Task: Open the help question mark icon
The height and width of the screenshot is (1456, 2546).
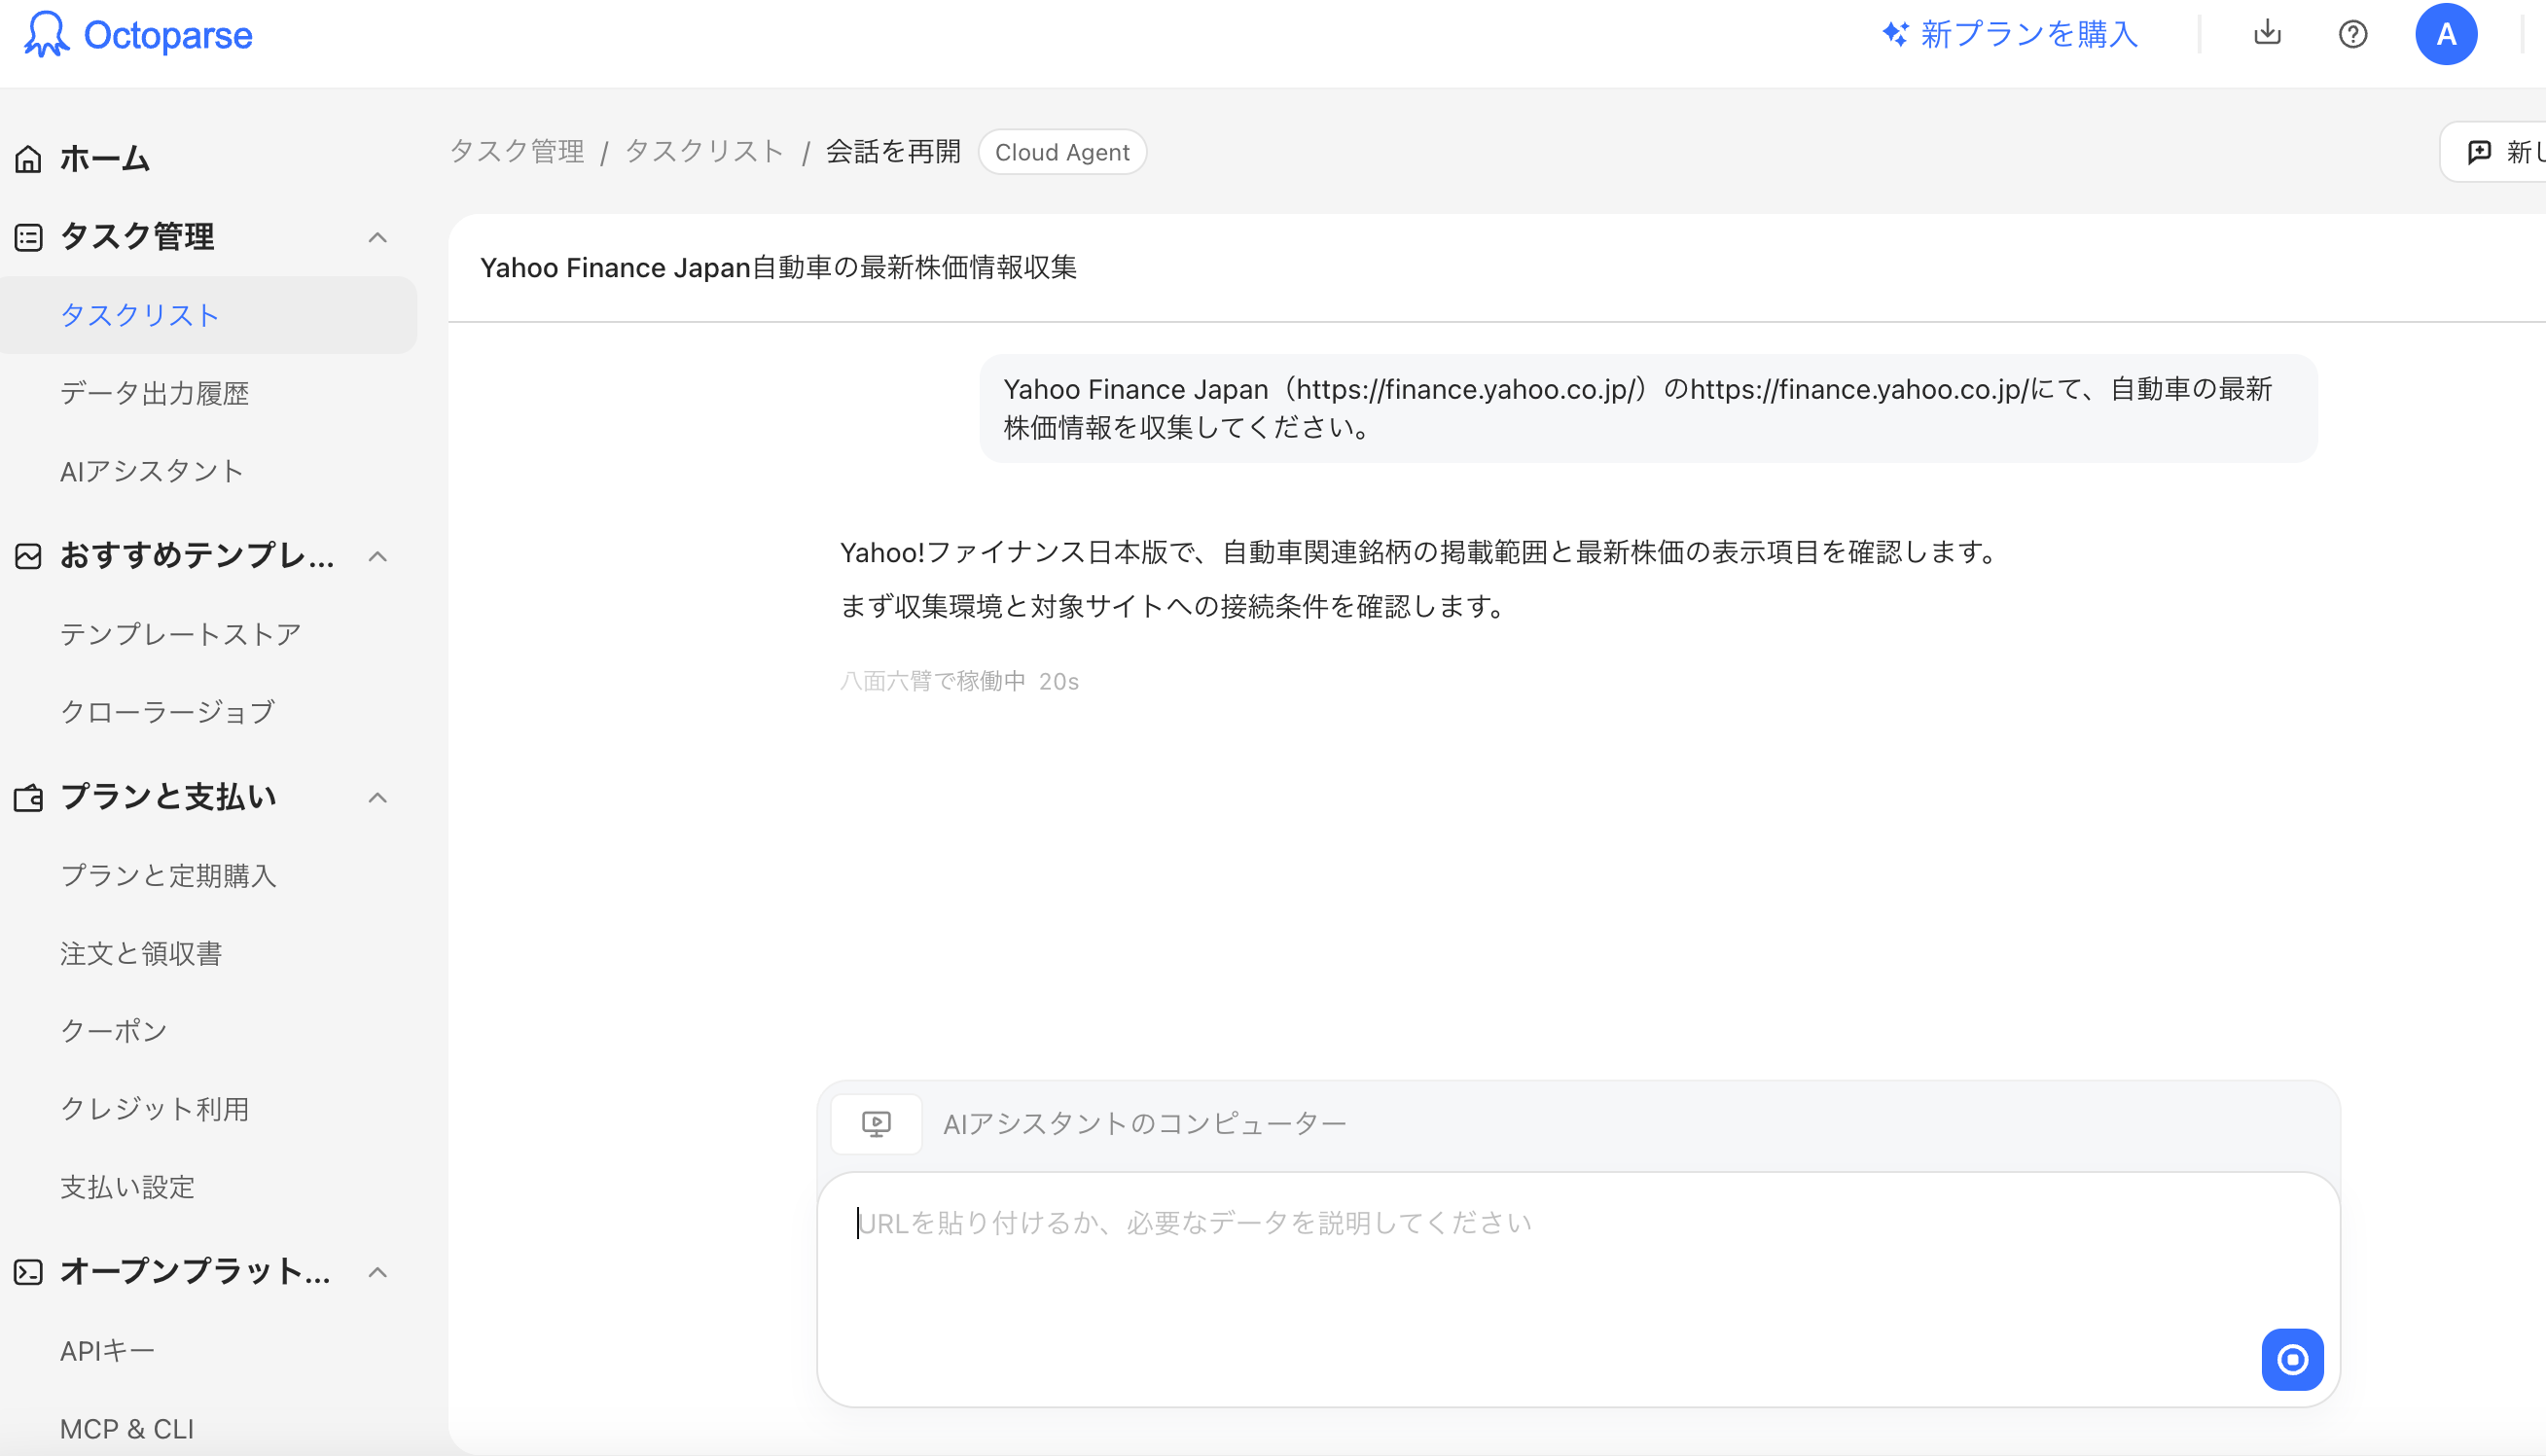Action: tap(2352, 34)
